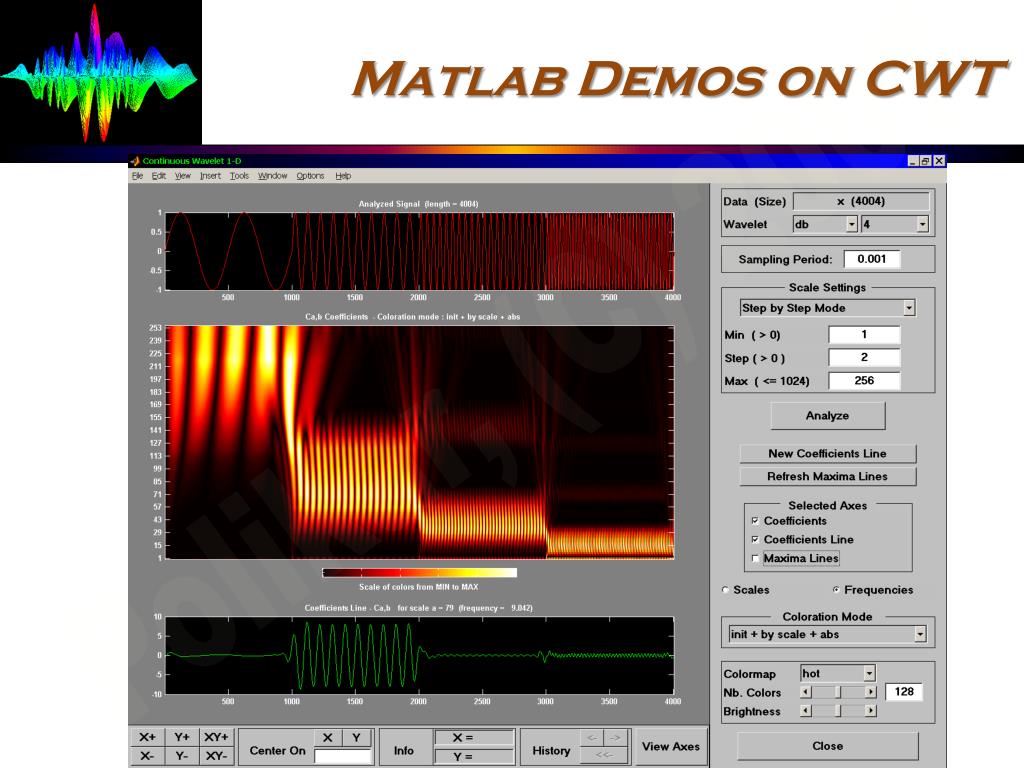Decrease Brightness with left arrow
Image resolution: width=1024 pixels, height=768 pixels.
tap(806, 711)
